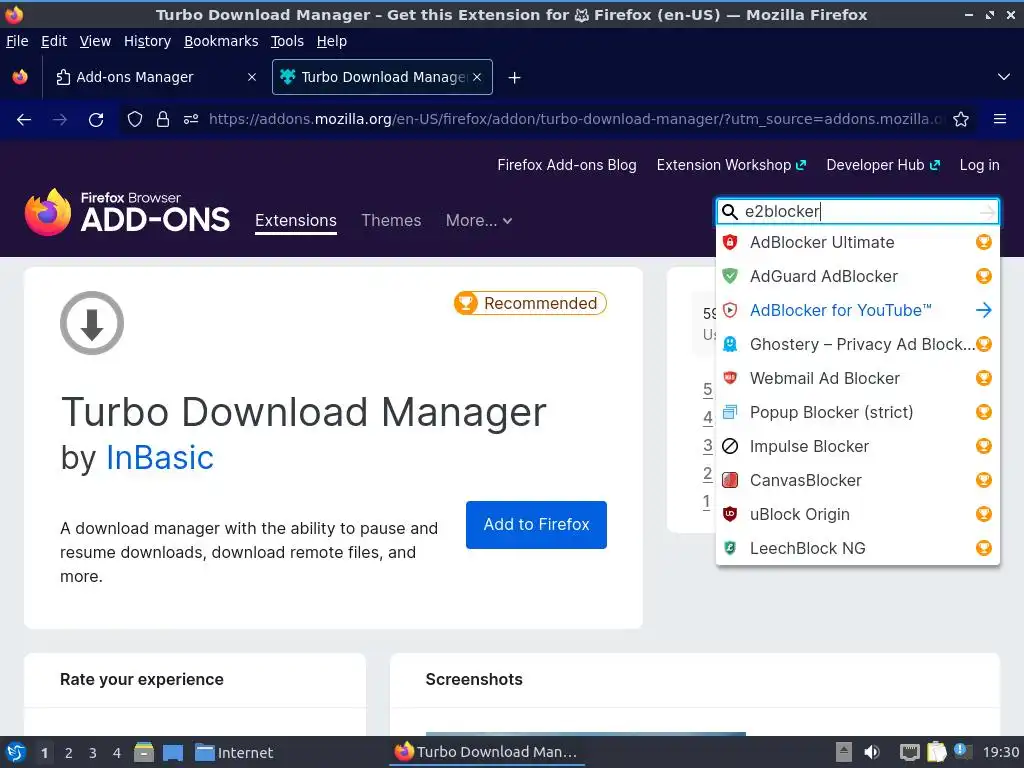Image resolution: width=1024 pixels, height=768 pixels.
Task: Open the InBasic author link
Action: click(160, 457)
